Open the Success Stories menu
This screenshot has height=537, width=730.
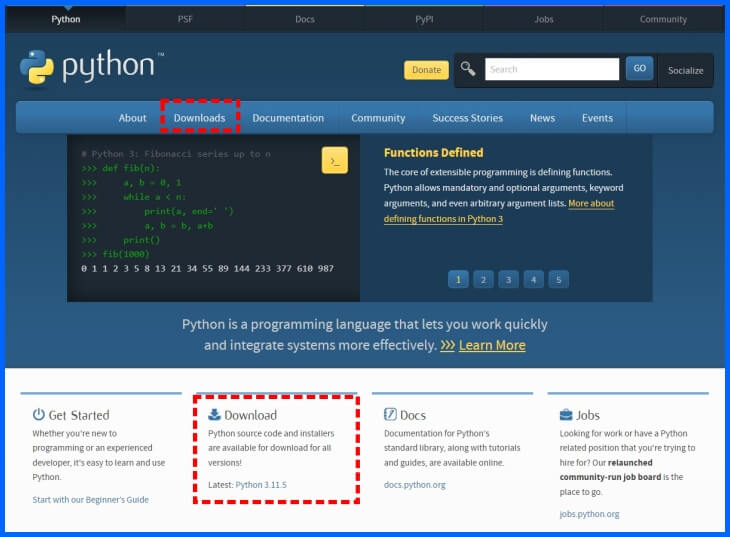467,118
